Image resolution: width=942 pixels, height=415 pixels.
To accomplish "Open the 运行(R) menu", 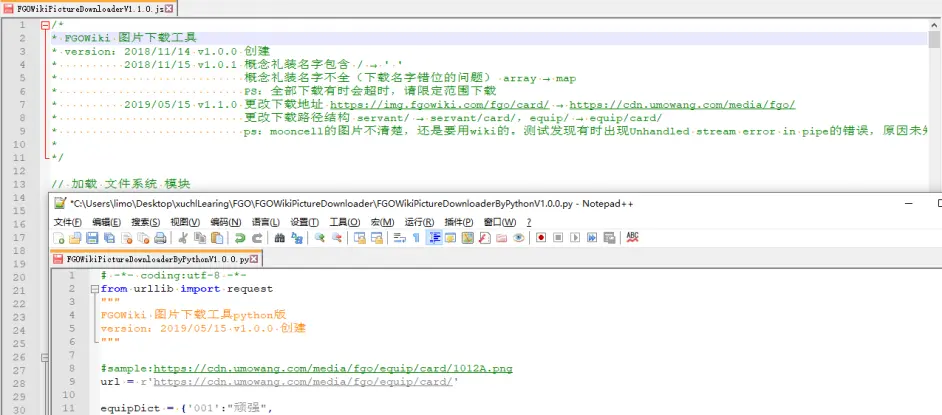I will [419, 222].
